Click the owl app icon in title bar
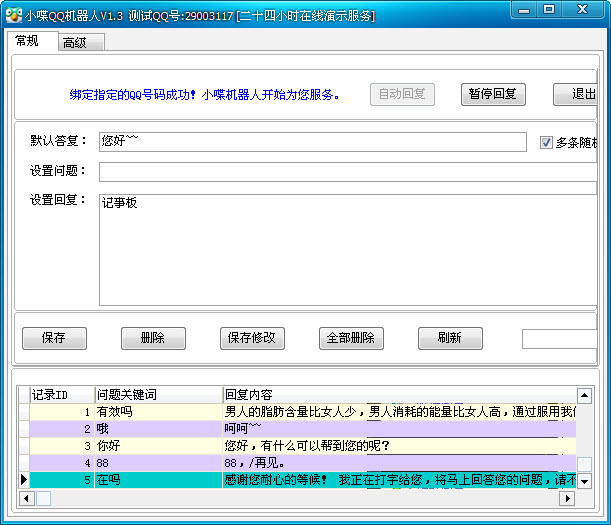This screenshot has width=611, height=525. coord(14,15)
